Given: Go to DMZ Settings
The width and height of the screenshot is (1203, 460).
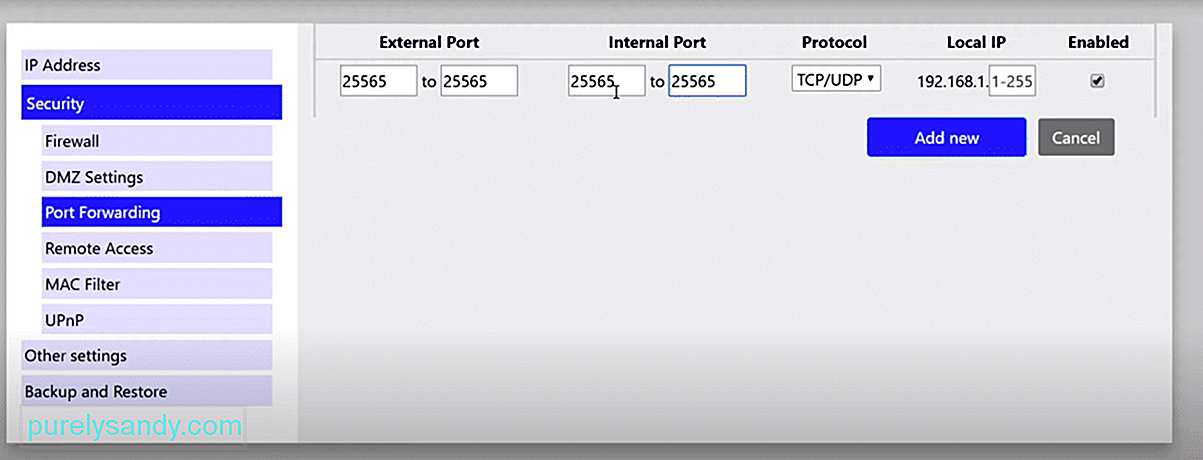Looking at the screenshot, I should [157, 177].
